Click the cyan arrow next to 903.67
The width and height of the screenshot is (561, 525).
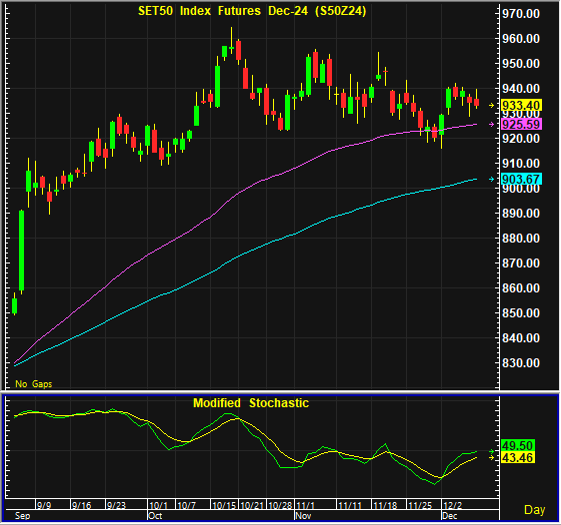(x=492, y=179)
